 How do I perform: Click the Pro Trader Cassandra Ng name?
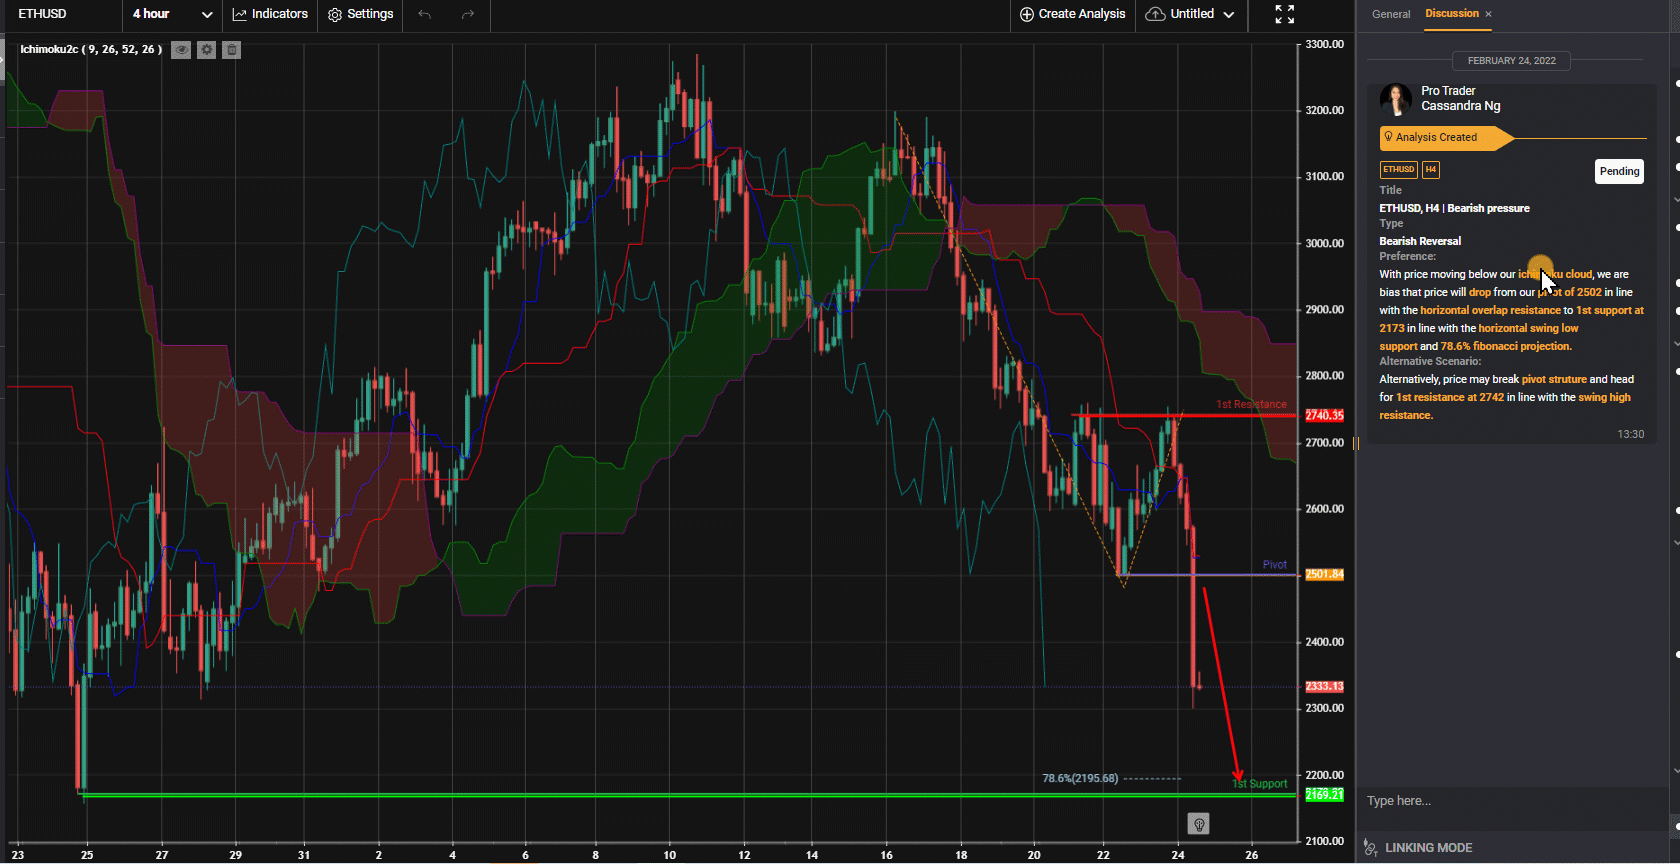pos(1461,98)
